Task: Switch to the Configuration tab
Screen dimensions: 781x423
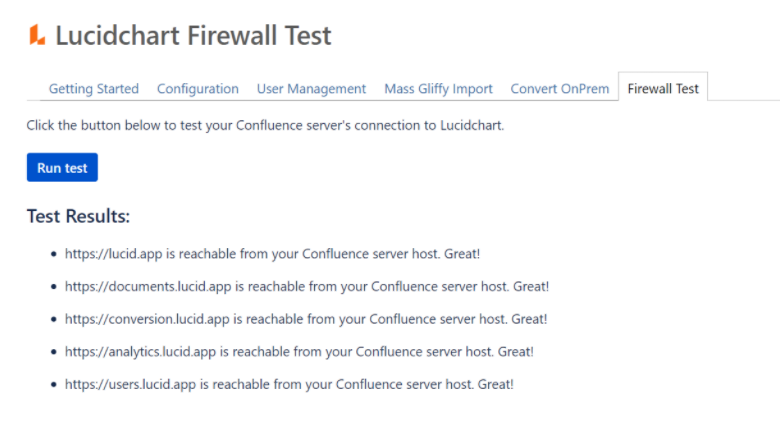Action: pos(198,88)
